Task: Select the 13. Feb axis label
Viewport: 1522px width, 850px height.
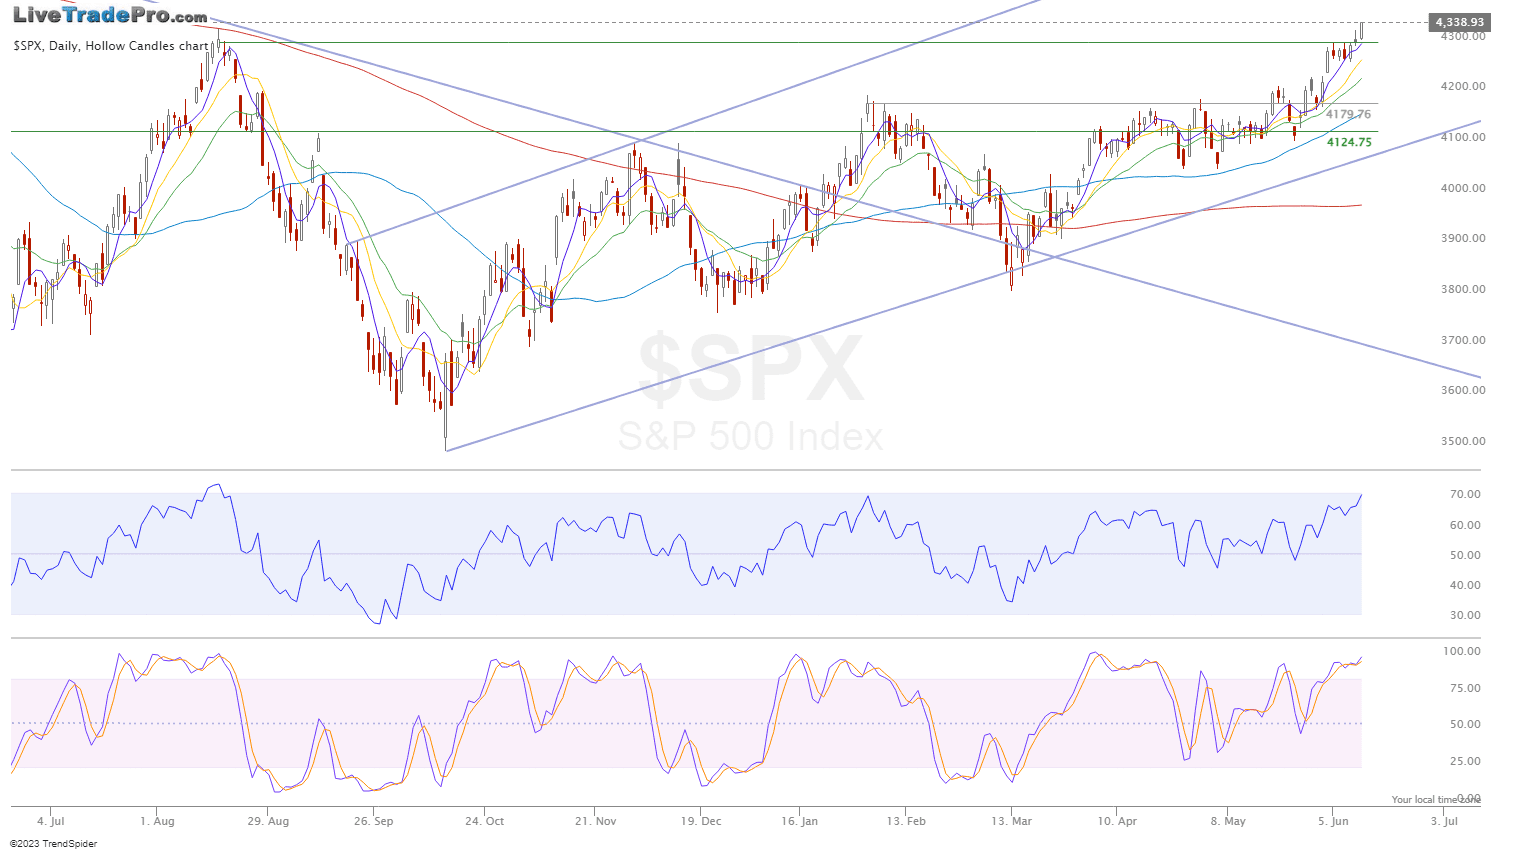Action: [905, 821]
